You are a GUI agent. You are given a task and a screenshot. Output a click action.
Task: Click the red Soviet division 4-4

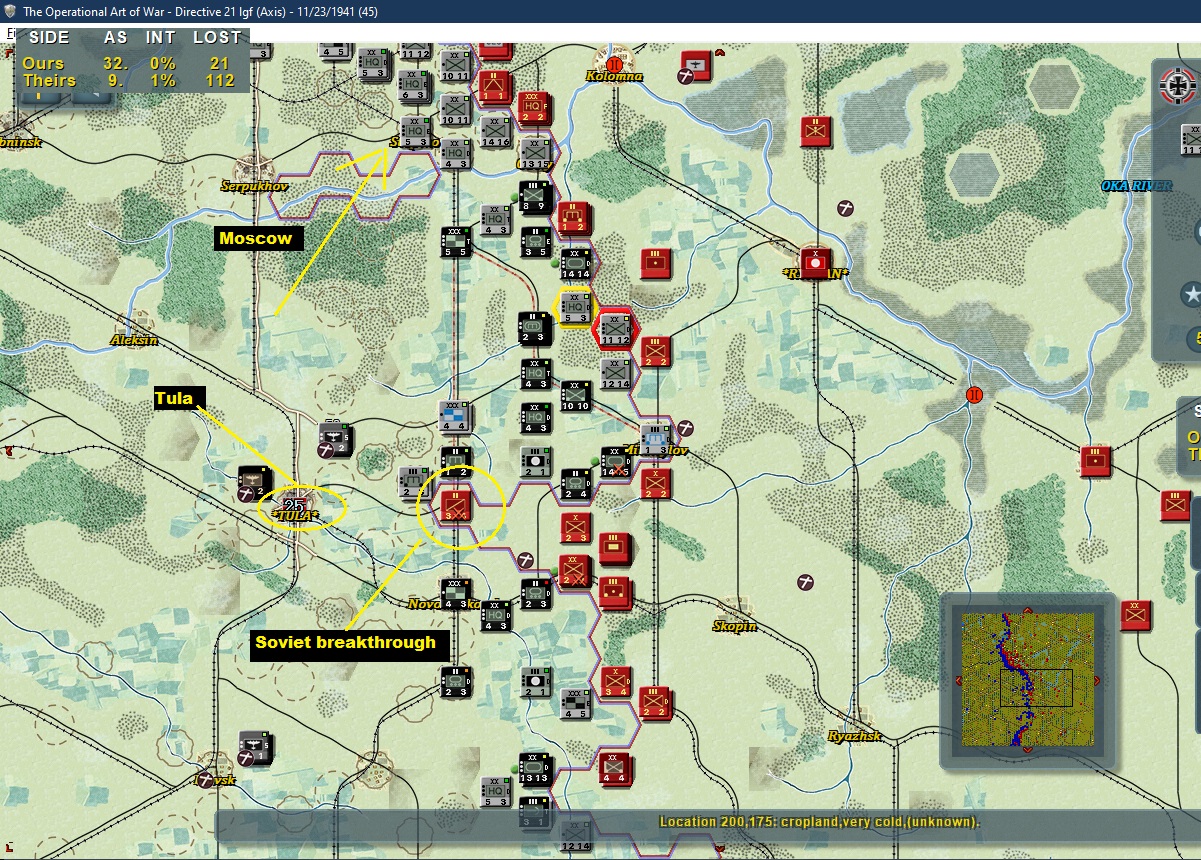click(x=615, y=769)
